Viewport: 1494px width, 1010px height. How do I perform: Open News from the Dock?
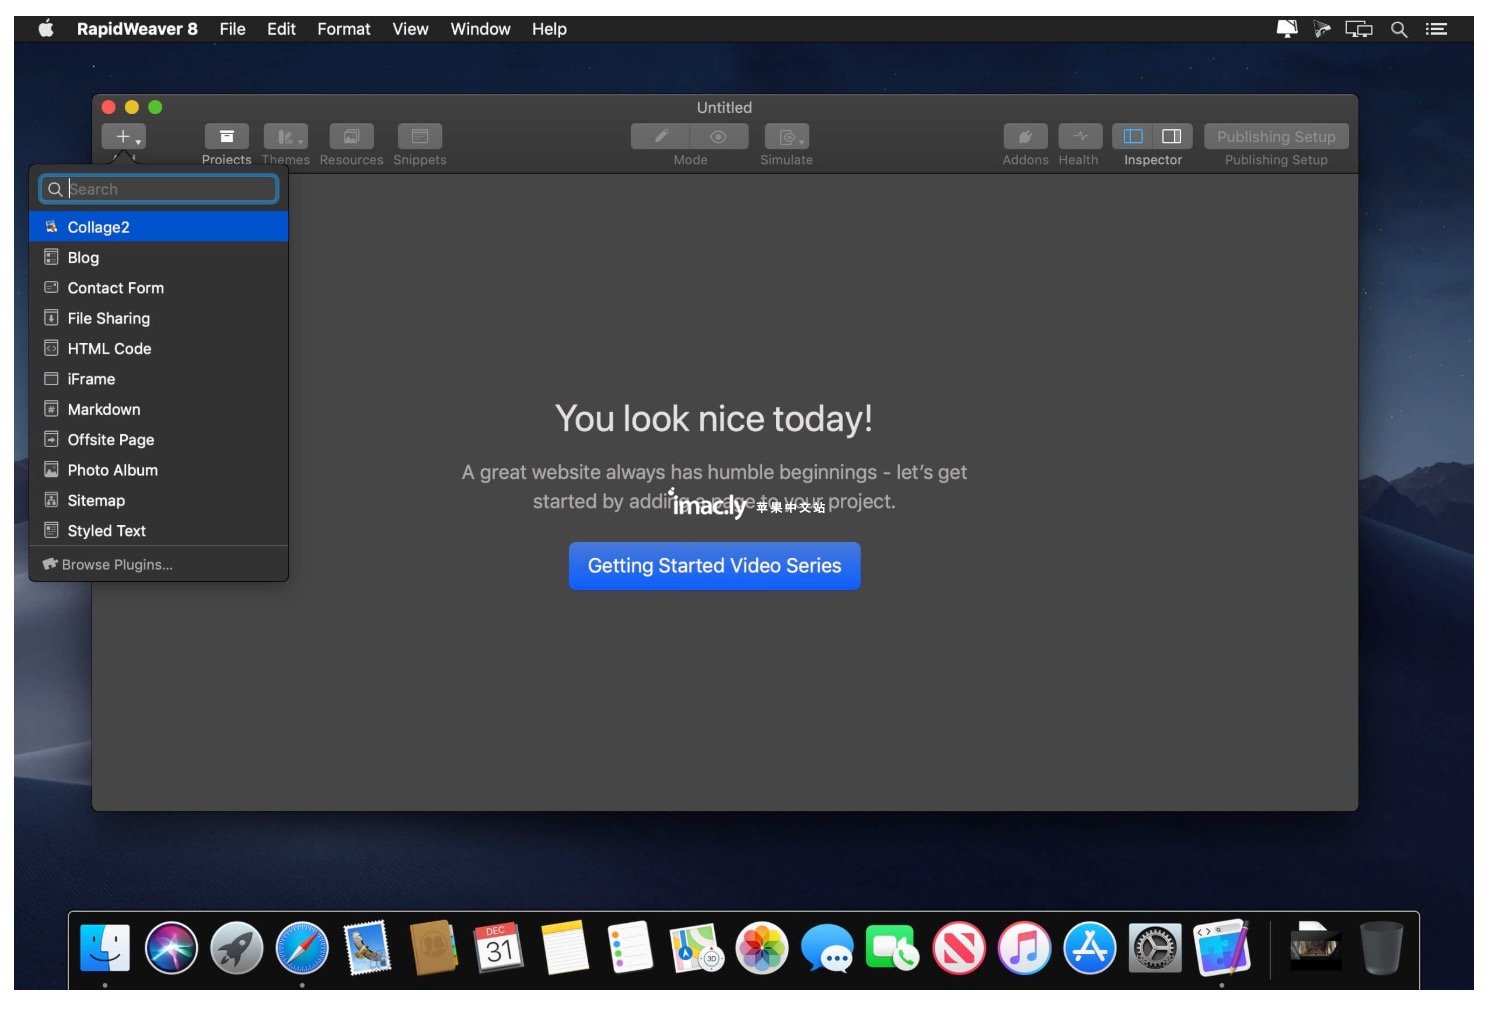click(x=958, y=948)
